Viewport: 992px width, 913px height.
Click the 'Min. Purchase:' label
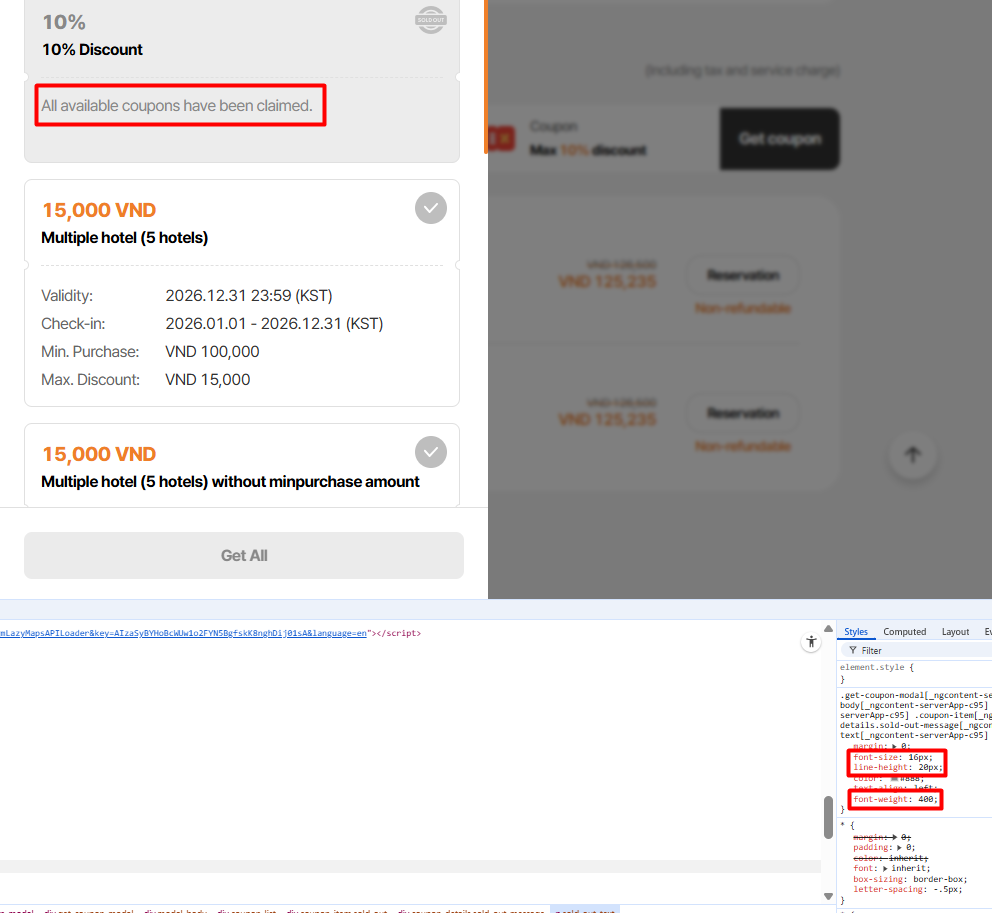tap(90, 351)
